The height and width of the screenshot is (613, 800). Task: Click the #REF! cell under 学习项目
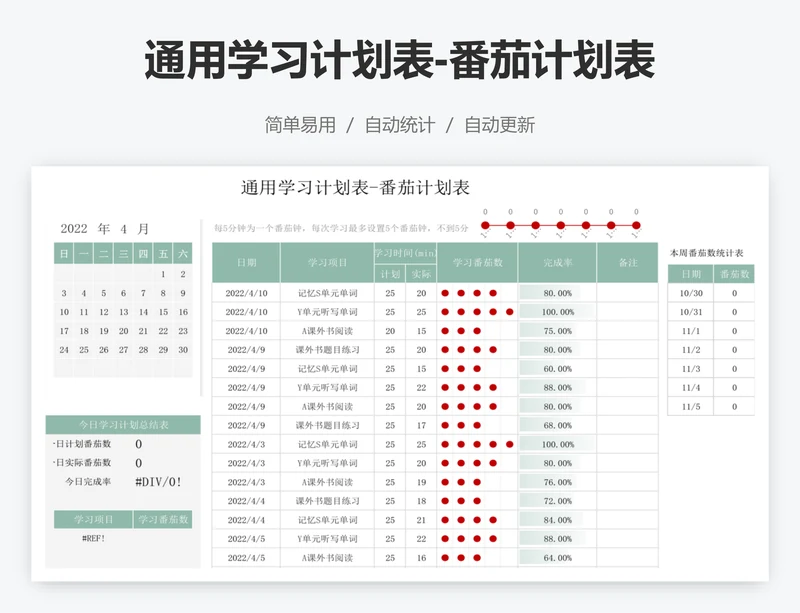pyautogui.click(x=93, y=538)
